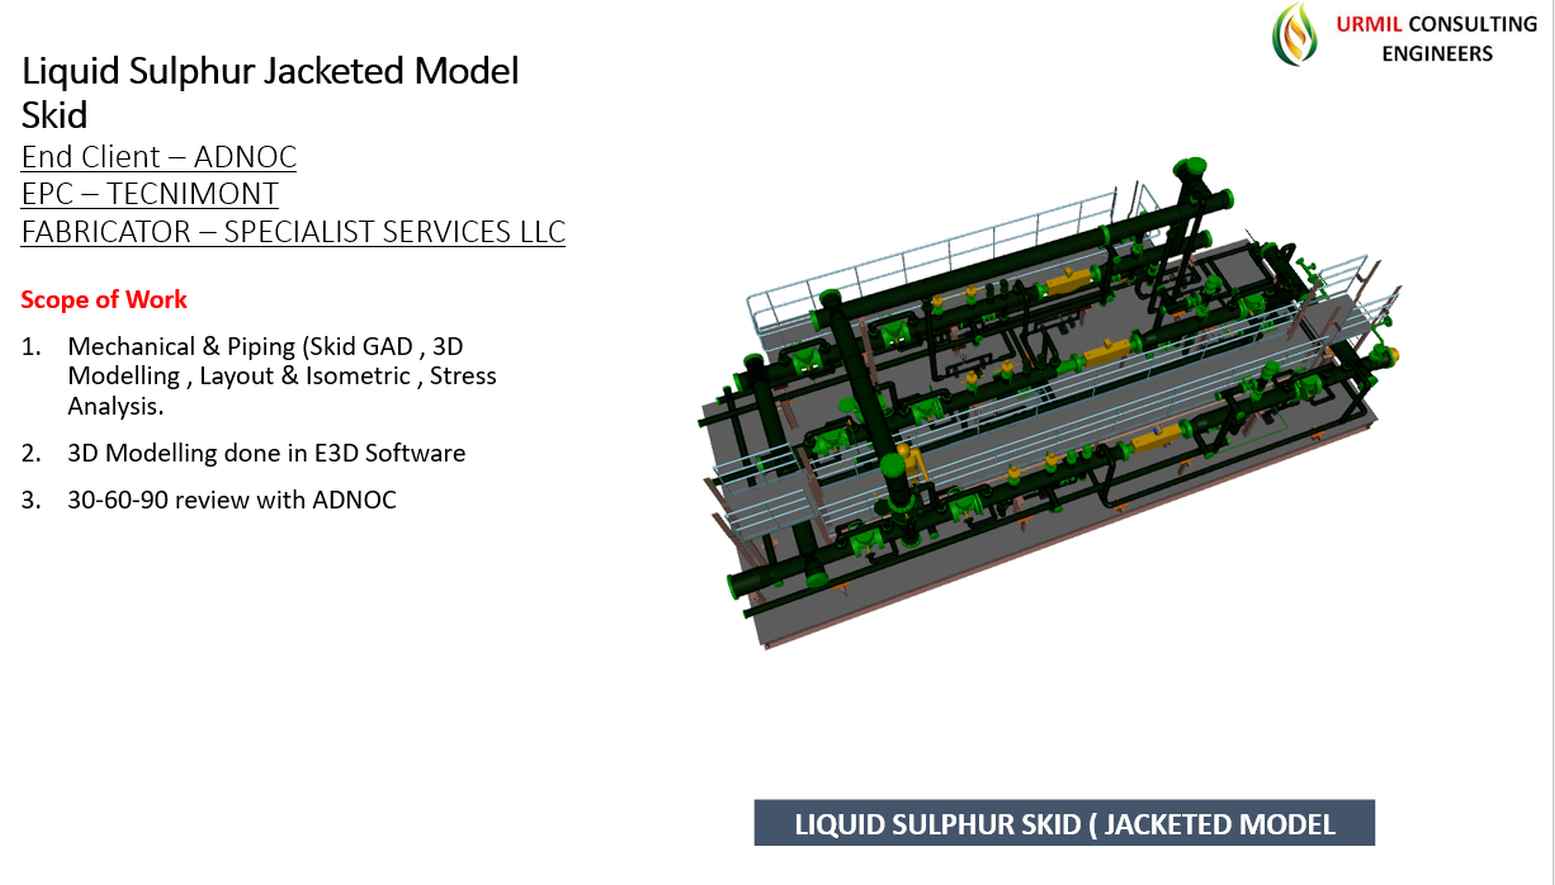
Task: Select the 'Mechanical & Piping' scope list entry
Action: point(280,376)
